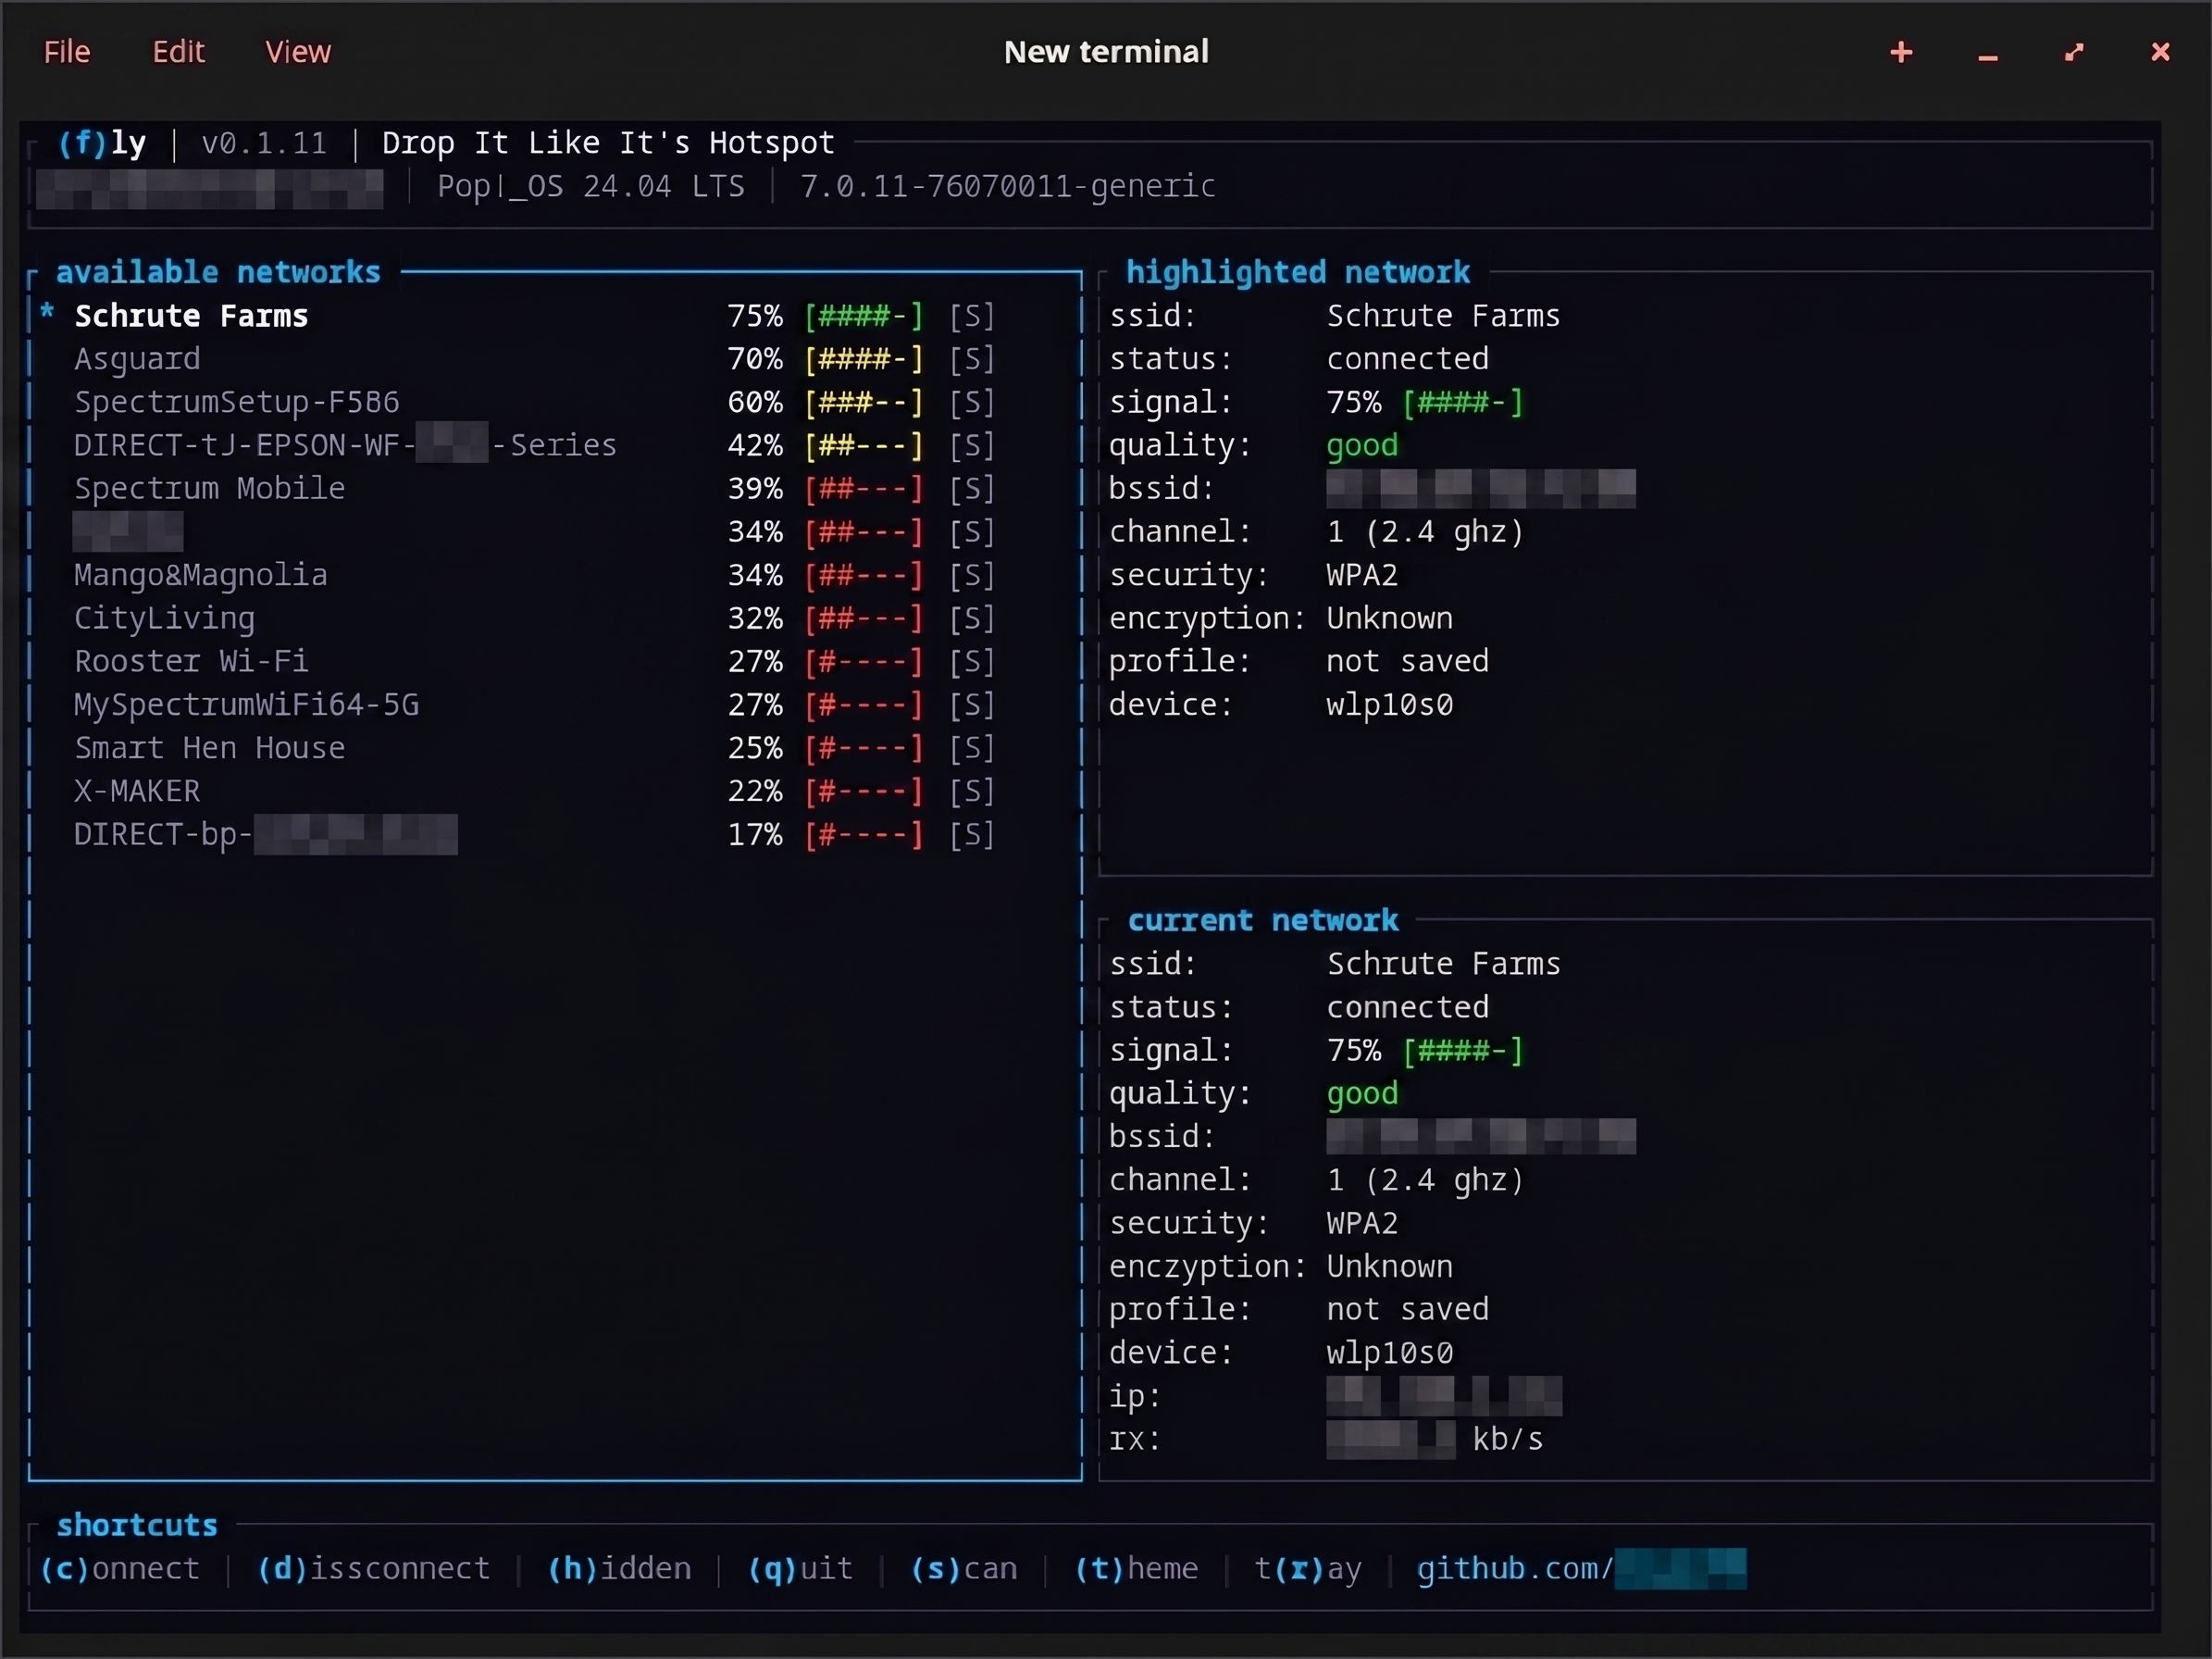Click current network's Unknown encryption value
Screen dimensions: 2212x1659
pyautogui.click(x=1390, y=1266)
